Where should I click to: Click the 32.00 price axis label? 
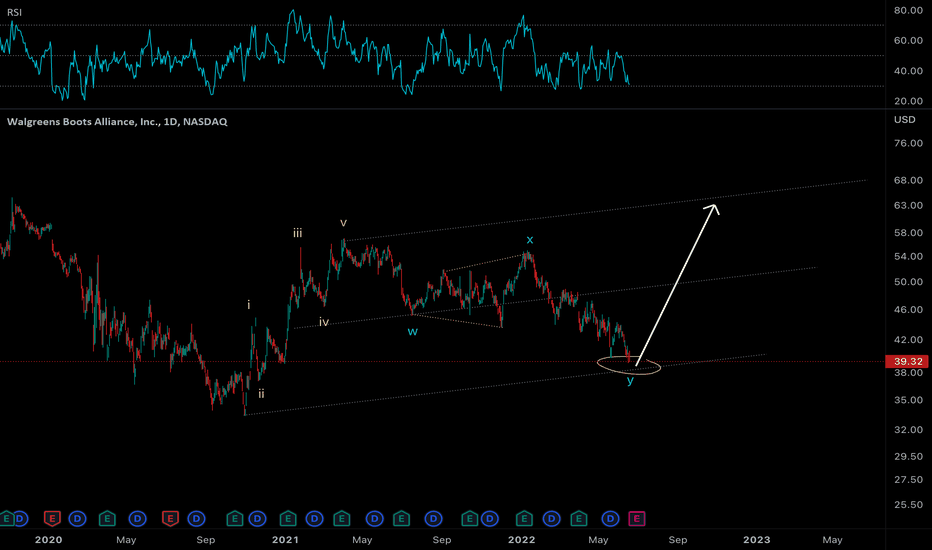(x=908, y=429)
